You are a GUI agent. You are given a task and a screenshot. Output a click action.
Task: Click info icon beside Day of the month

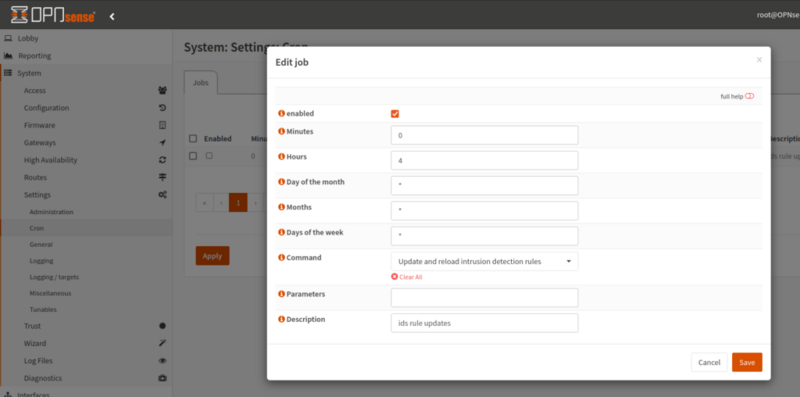[x=281, y=182]
